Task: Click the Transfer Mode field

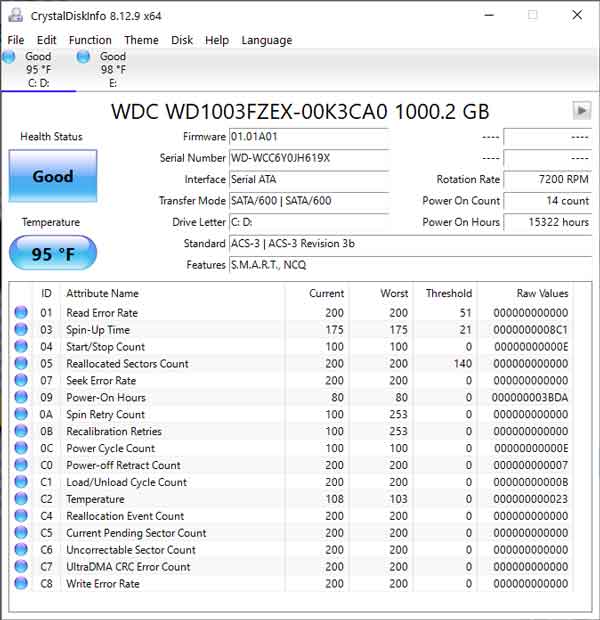Action: (x=309, y=201)
